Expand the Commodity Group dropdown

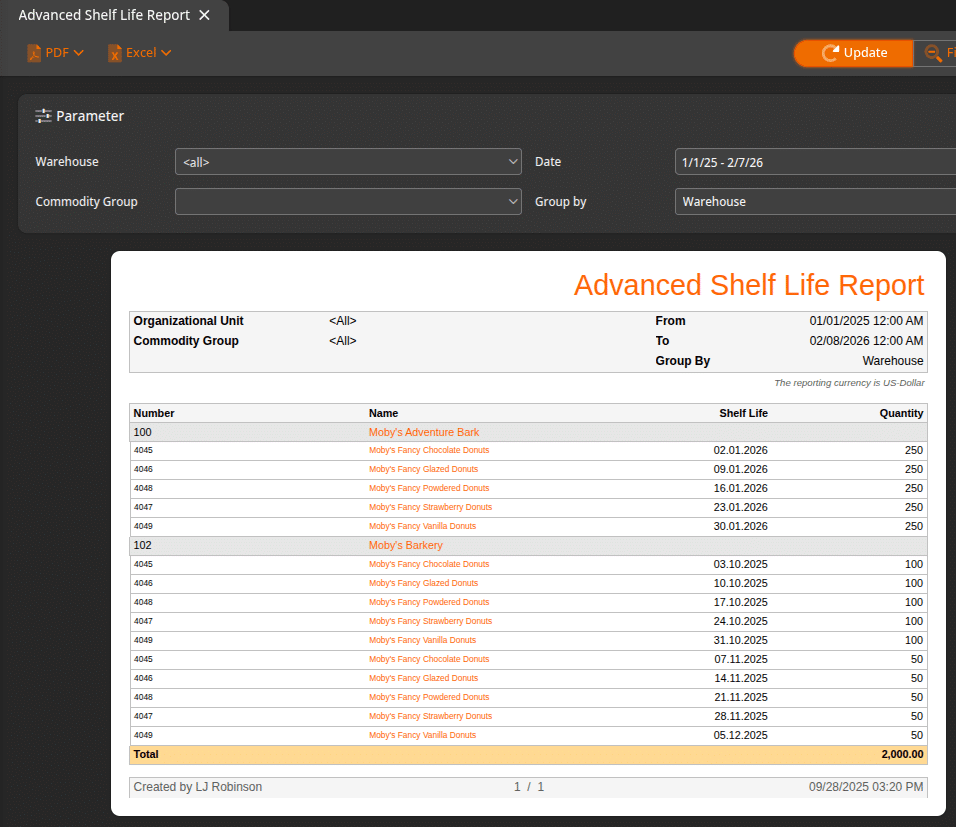click(348, 202)
